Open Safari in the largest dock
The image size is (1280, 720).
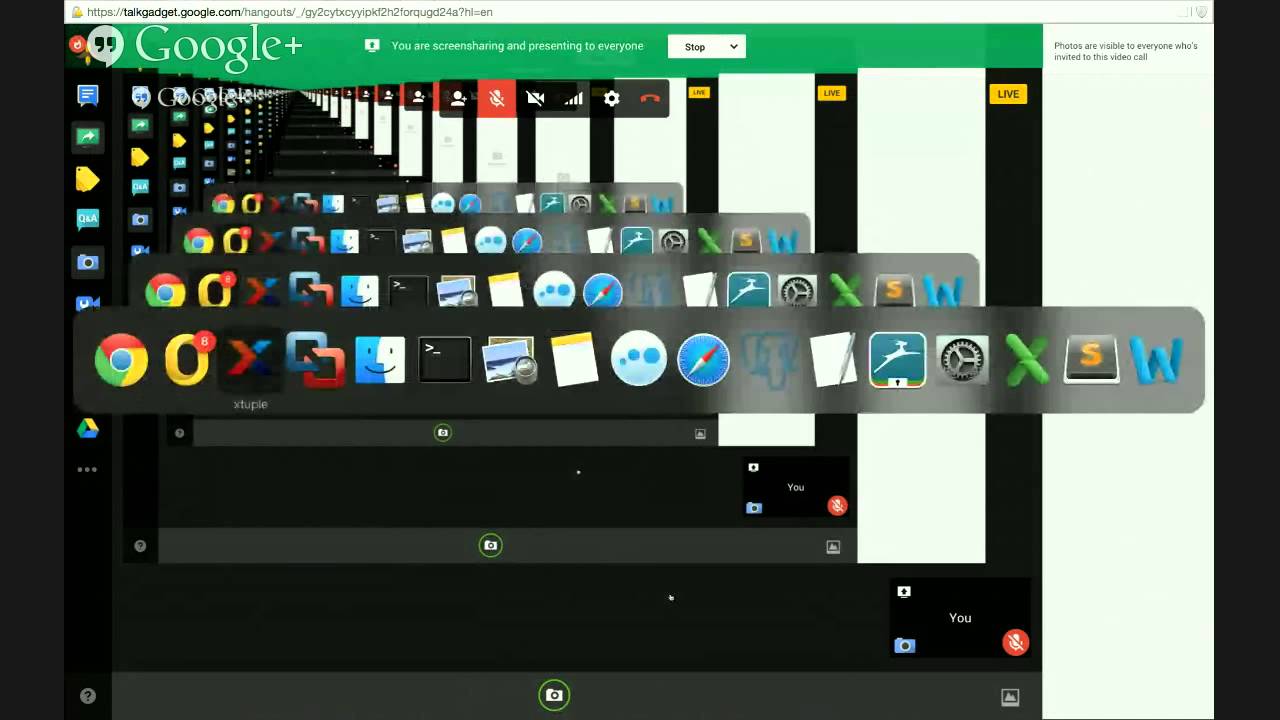[703, 360]
